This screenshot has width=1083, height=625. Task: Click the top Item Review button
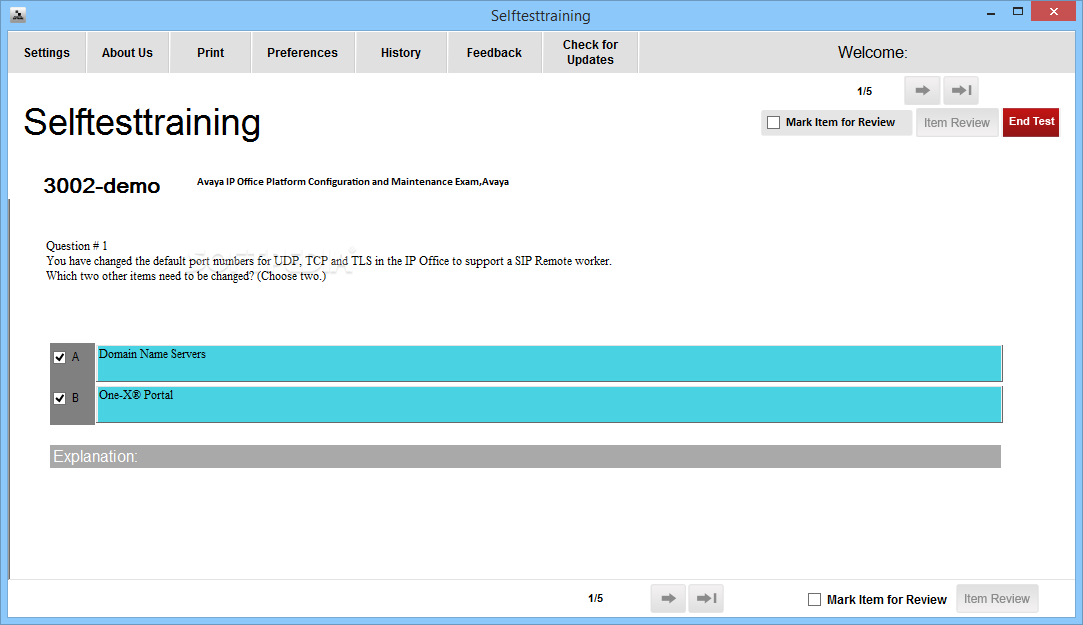tap(957, 122)
